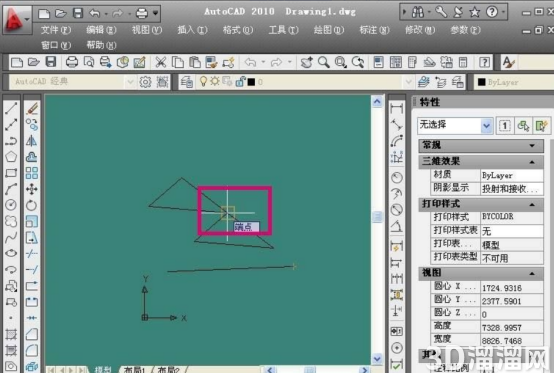Click the Pan realtime hand icon

click(x=306, y=63)
